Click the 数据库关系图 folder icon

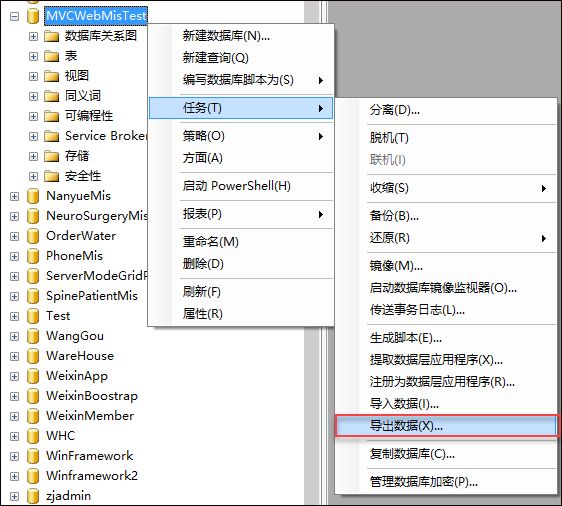click(x=51, y=36)
